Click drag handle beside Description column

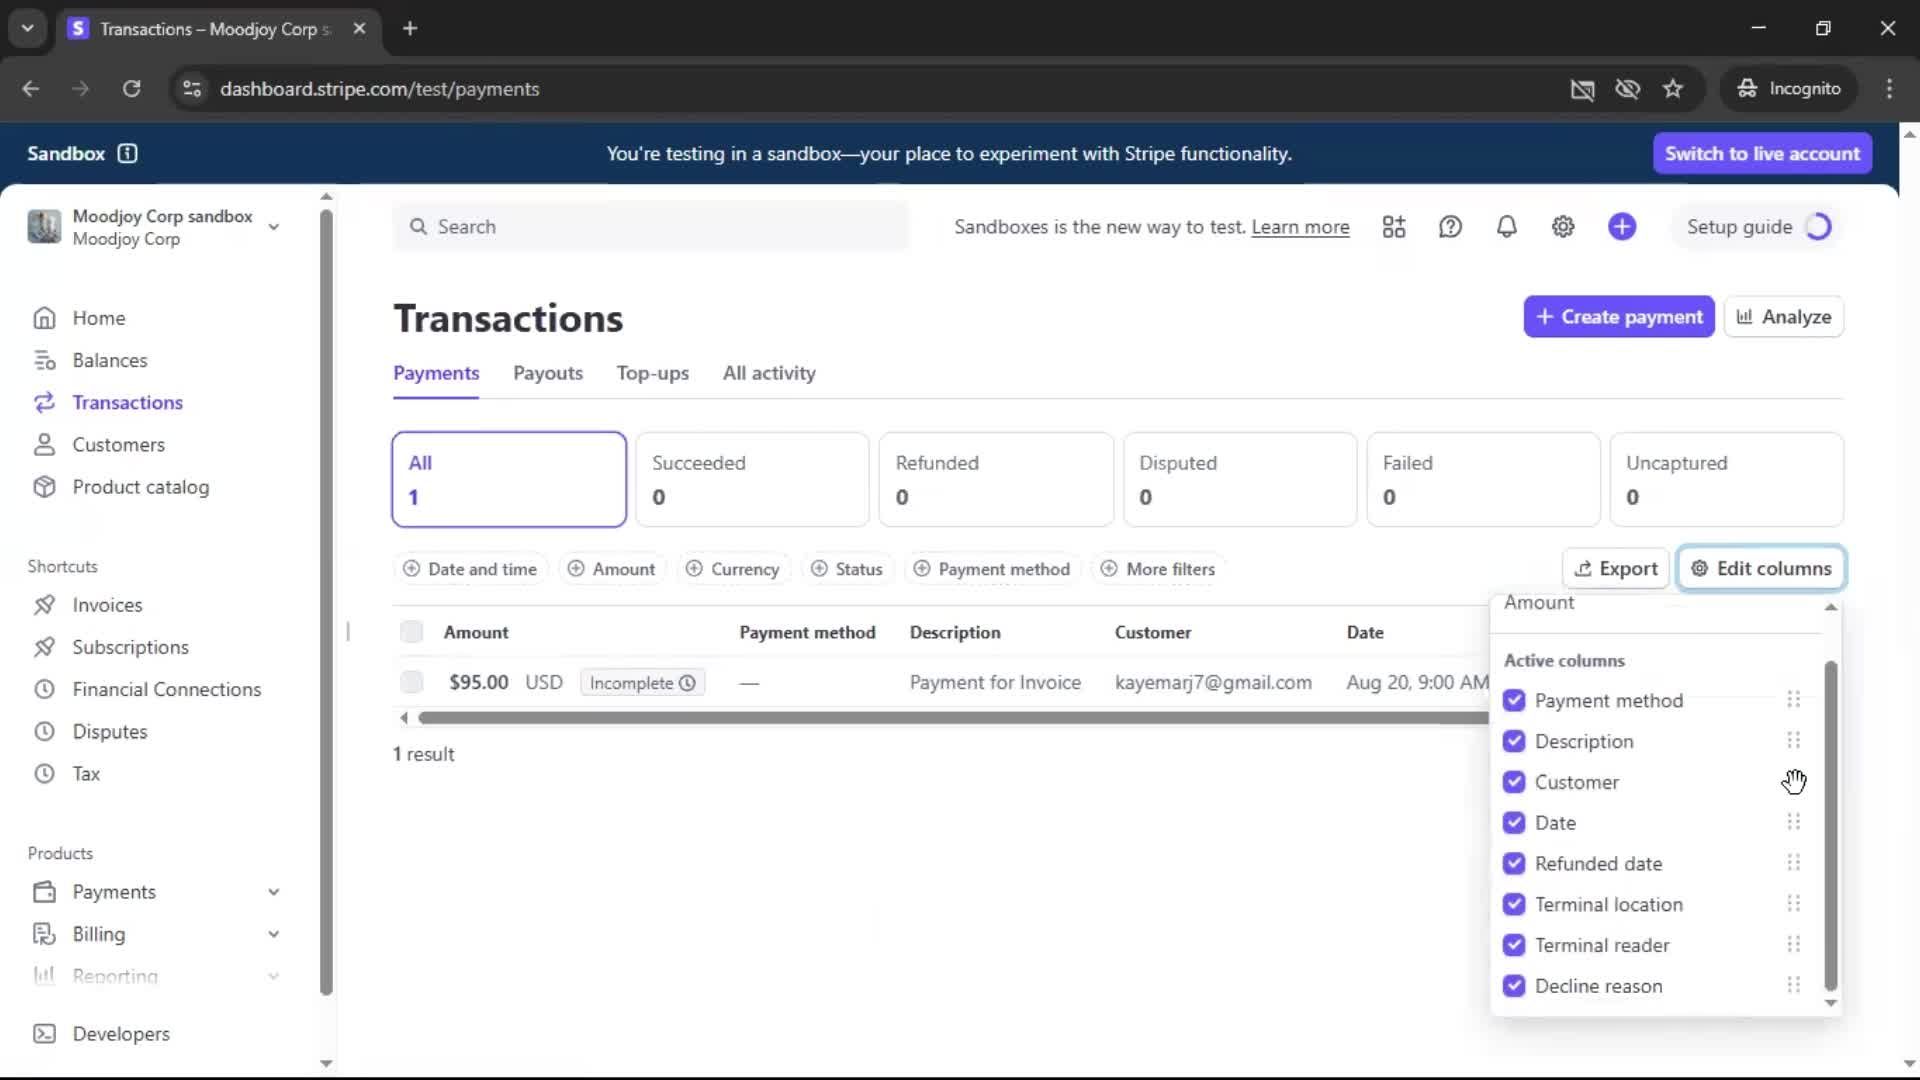(x=1793, y=741)
